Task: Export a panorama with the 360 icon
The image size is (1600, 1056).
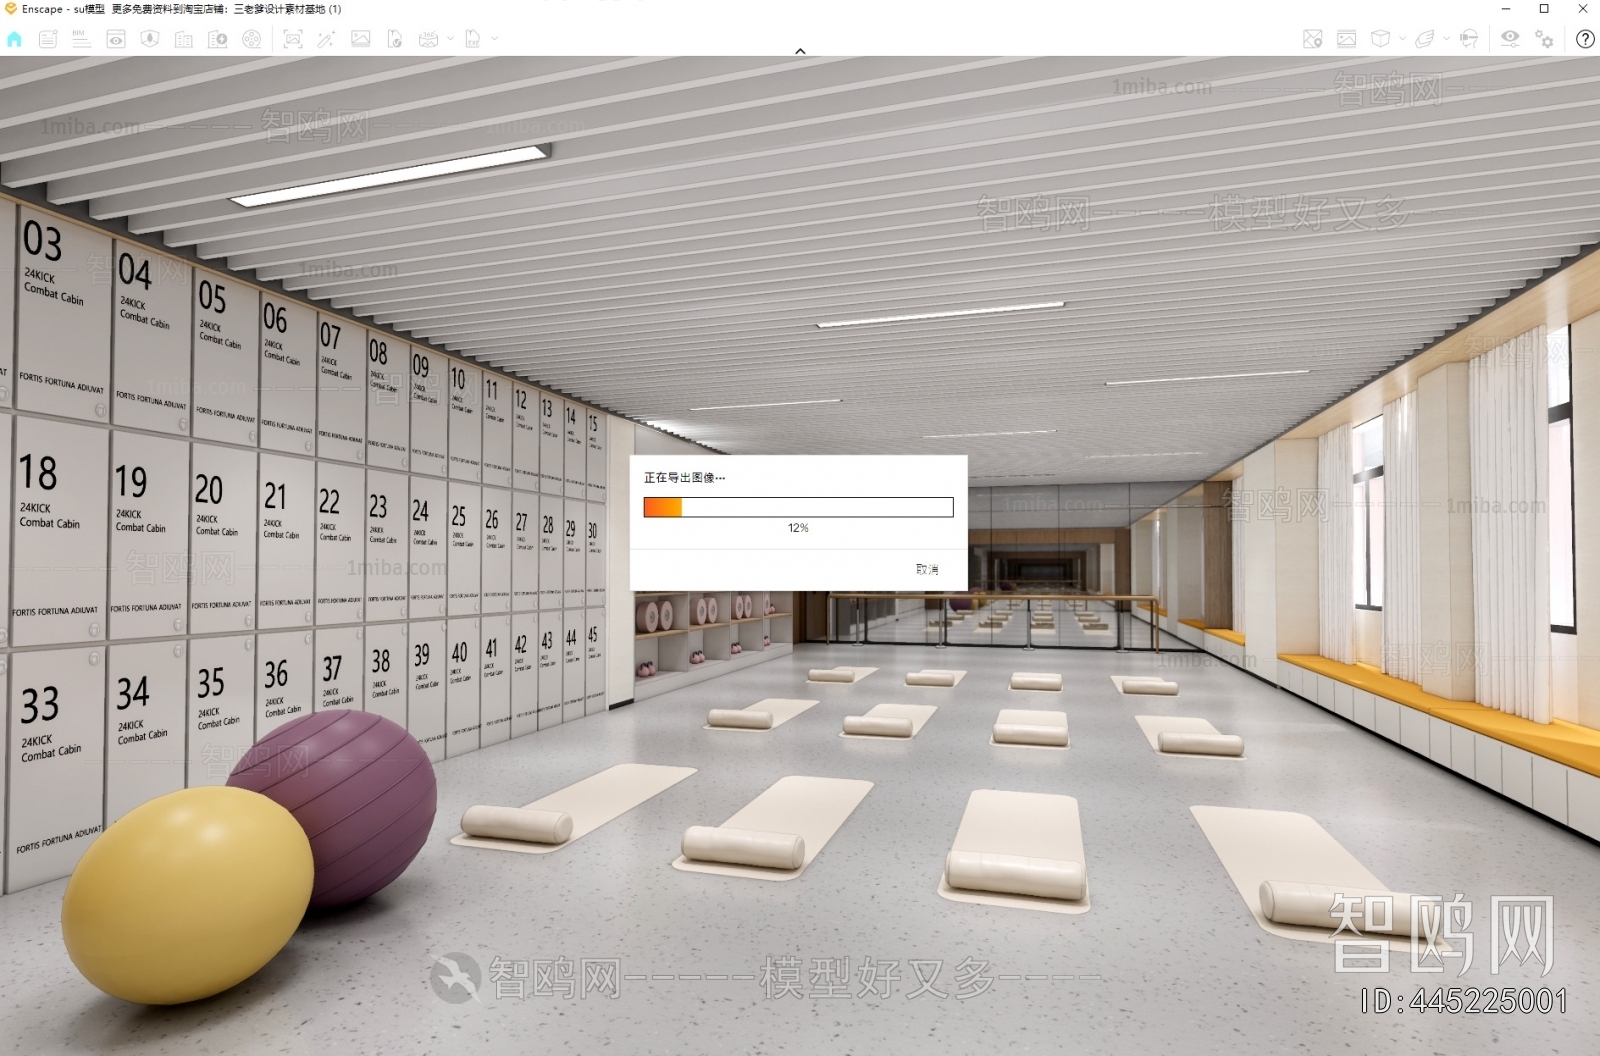Action: [428, 39]
